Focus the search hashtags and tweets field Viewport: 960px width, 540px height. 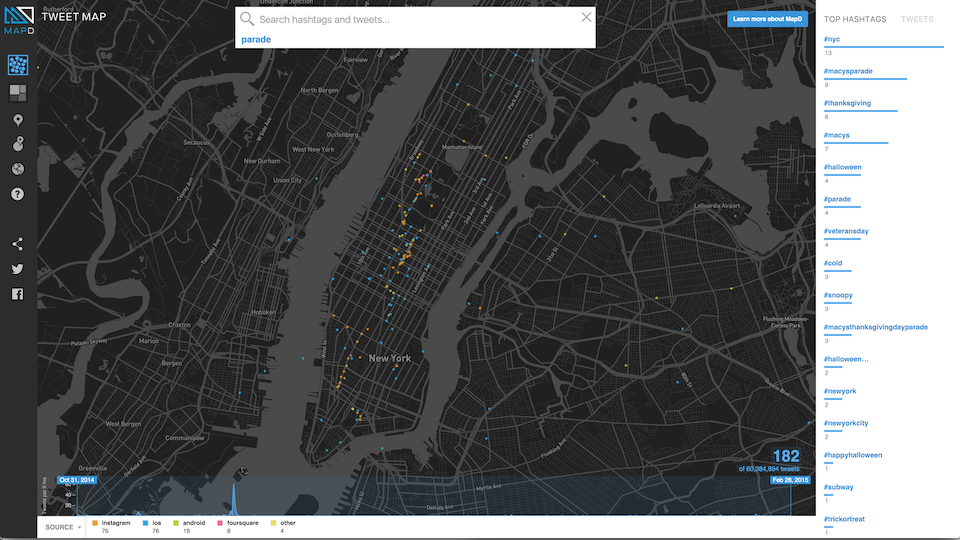tap(416, 20)
